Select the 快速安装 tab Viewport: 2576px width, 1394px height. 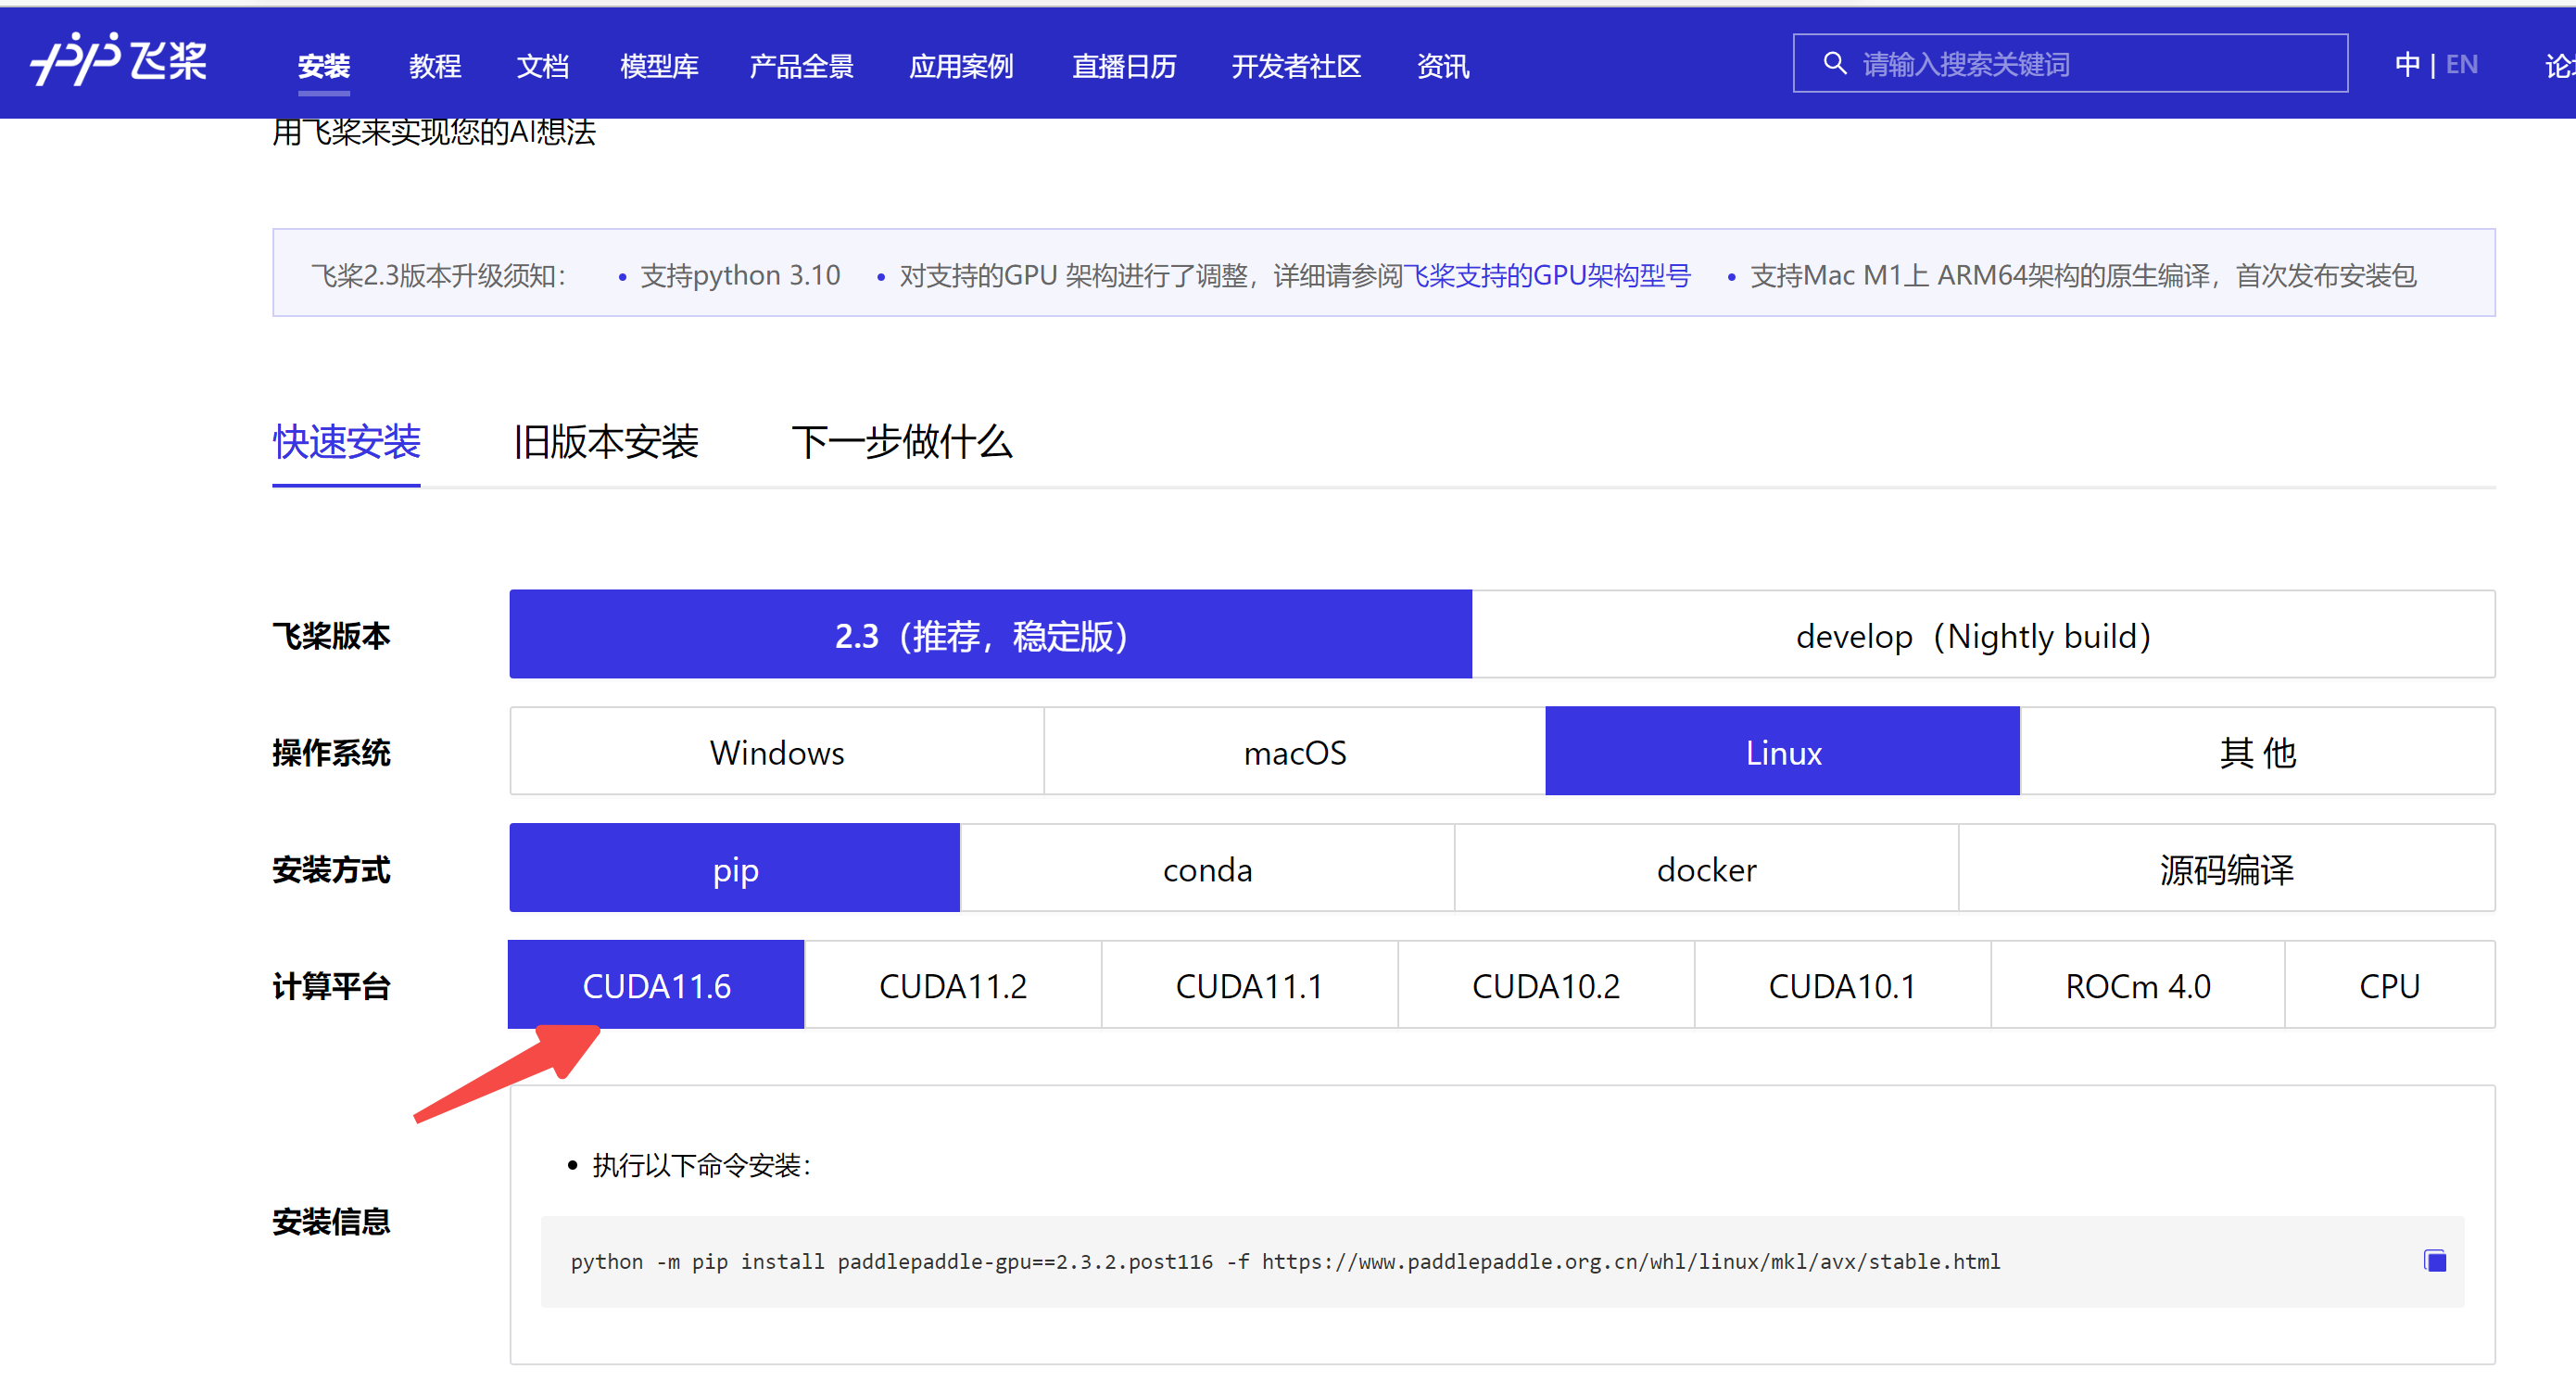[x=346, y=442]
